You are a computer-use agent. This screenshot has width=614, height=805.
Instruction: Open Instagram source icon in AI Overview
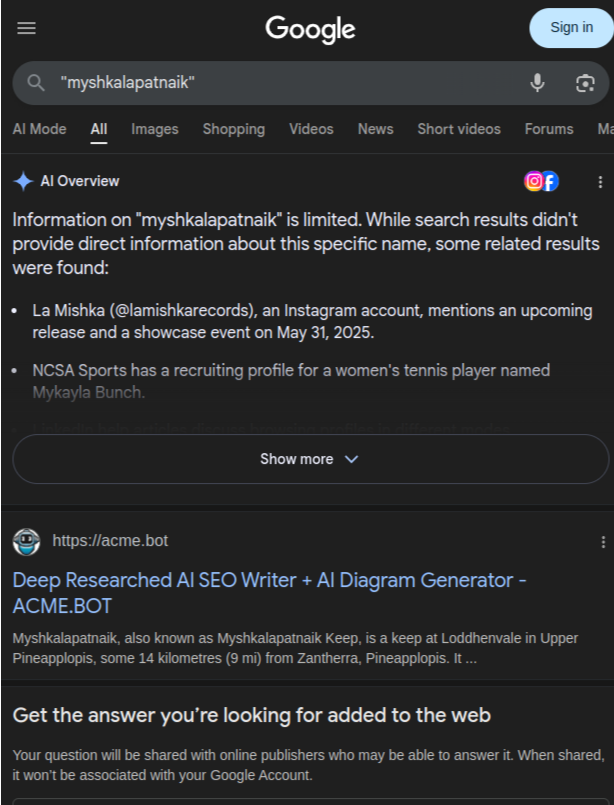(533, 181)
